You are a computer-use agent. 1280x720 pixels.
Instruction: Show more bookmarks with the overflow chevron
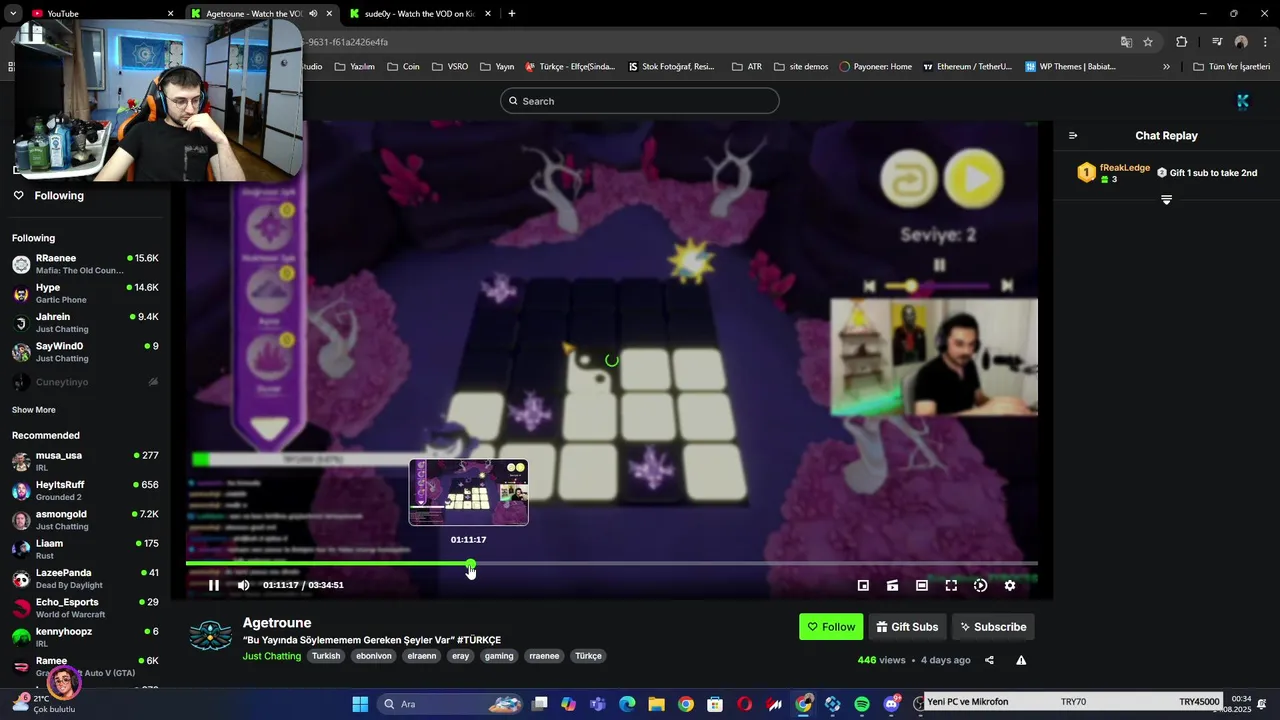coord(1166,67)
